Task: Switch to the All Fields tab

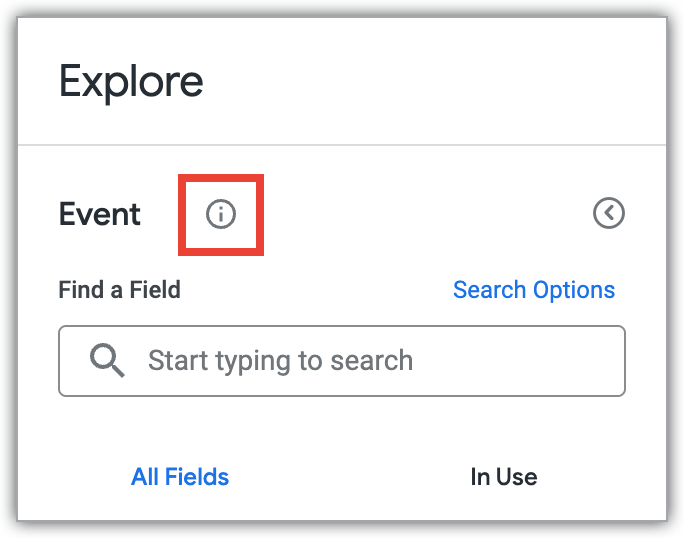Action: [180, 477]
